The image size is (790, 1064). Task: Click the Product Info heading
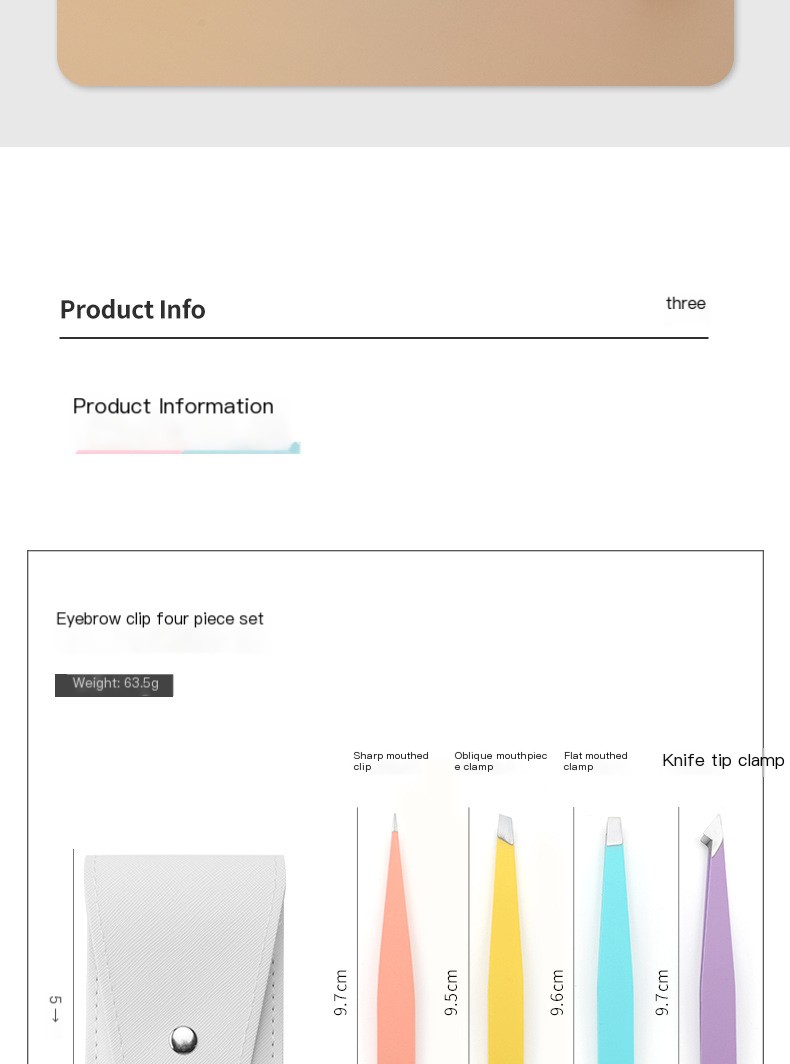point(132,310)
